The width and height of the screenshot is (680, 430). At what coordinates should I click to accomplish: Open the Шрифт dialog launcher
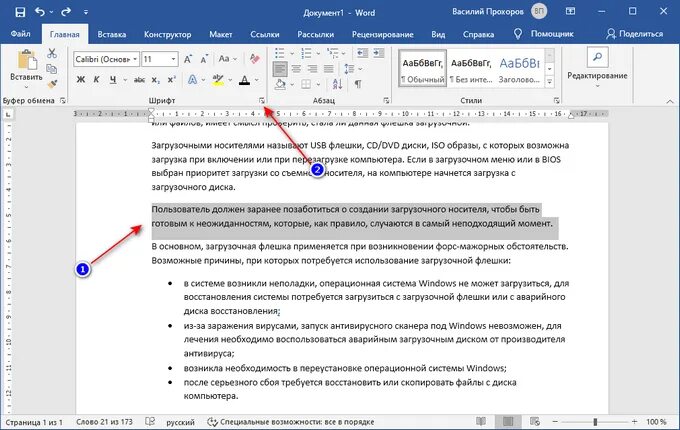tap(262, 101)
